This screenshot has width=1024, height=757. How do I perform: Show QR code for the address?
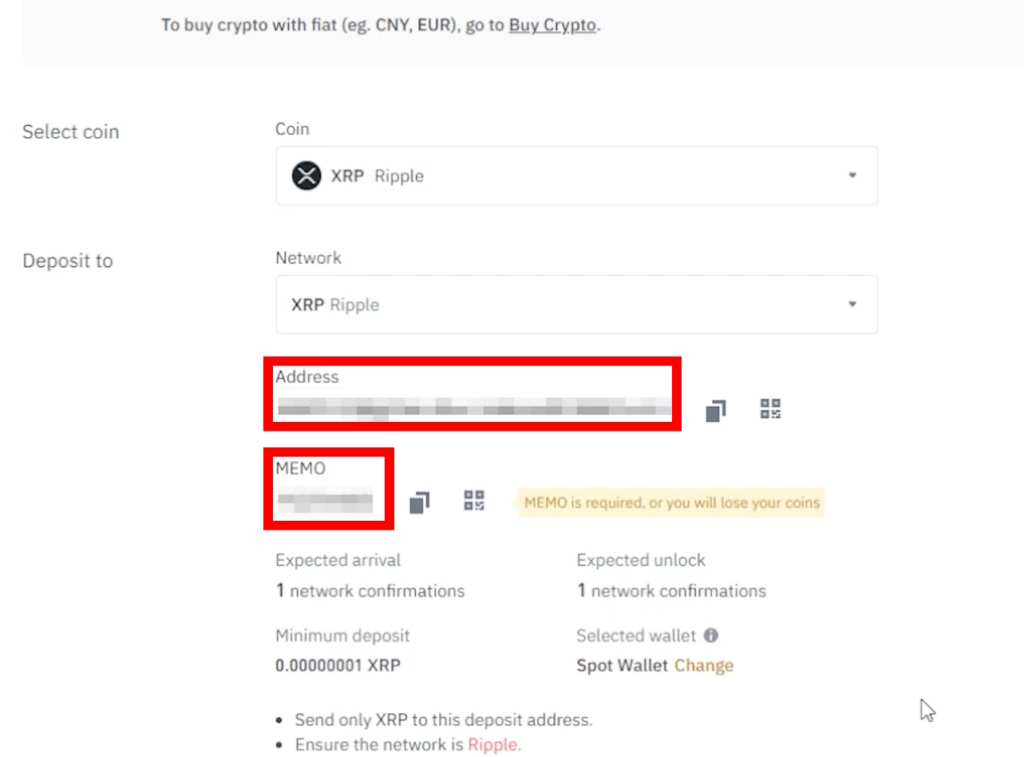pos(771,409)
